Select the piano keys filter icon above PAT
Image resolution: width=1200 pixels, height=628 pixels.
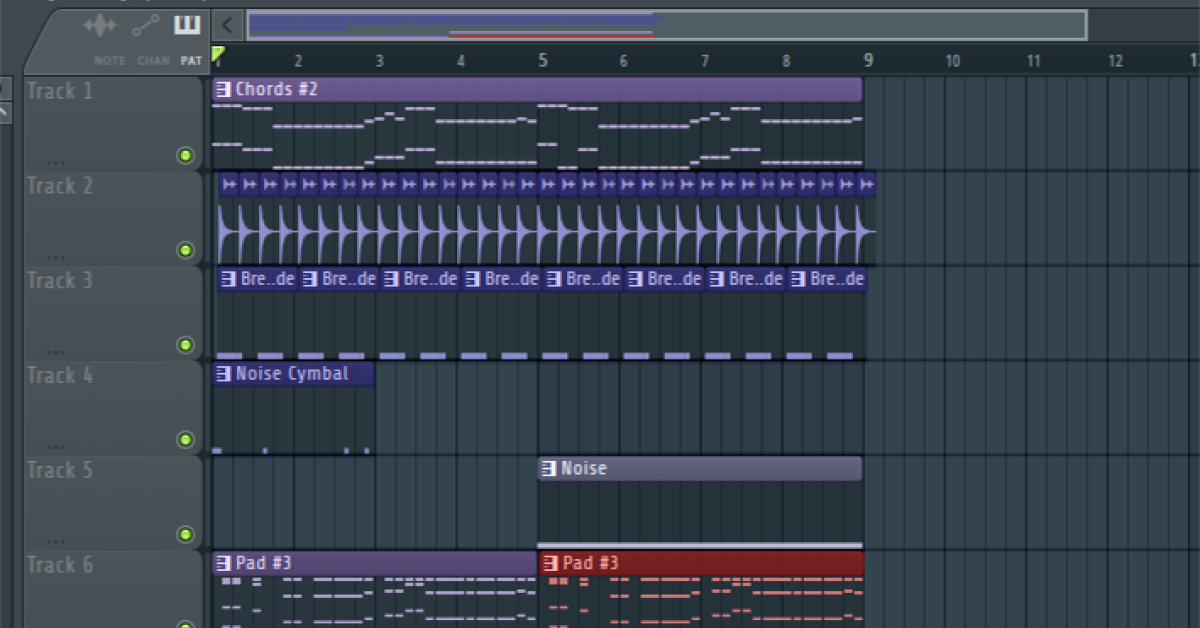[x=187, y=26]
